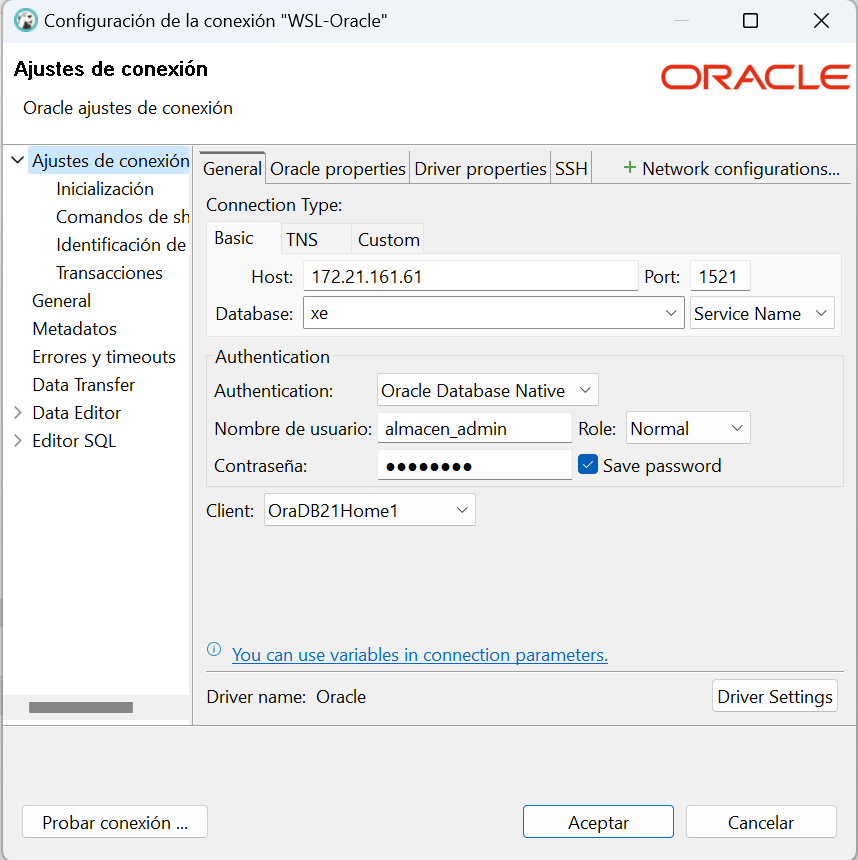
Task: Expand the Data Editor tree node
Action: [x=18, y=412]
